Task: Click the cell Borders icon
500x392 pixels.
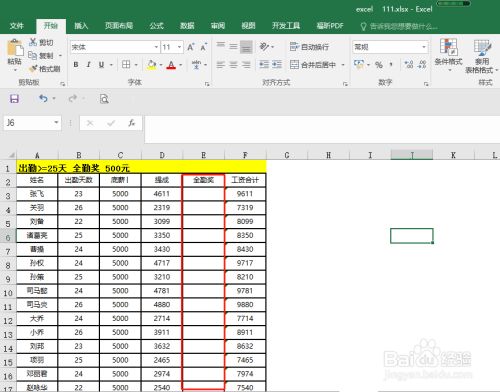Action: pyautogui.click(x=126, y=64)
